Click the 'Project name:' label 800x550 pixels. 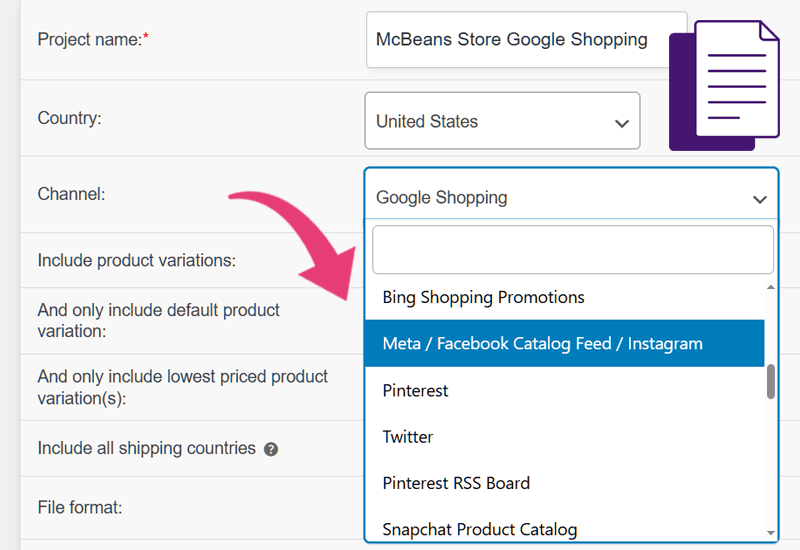(93, 39)
